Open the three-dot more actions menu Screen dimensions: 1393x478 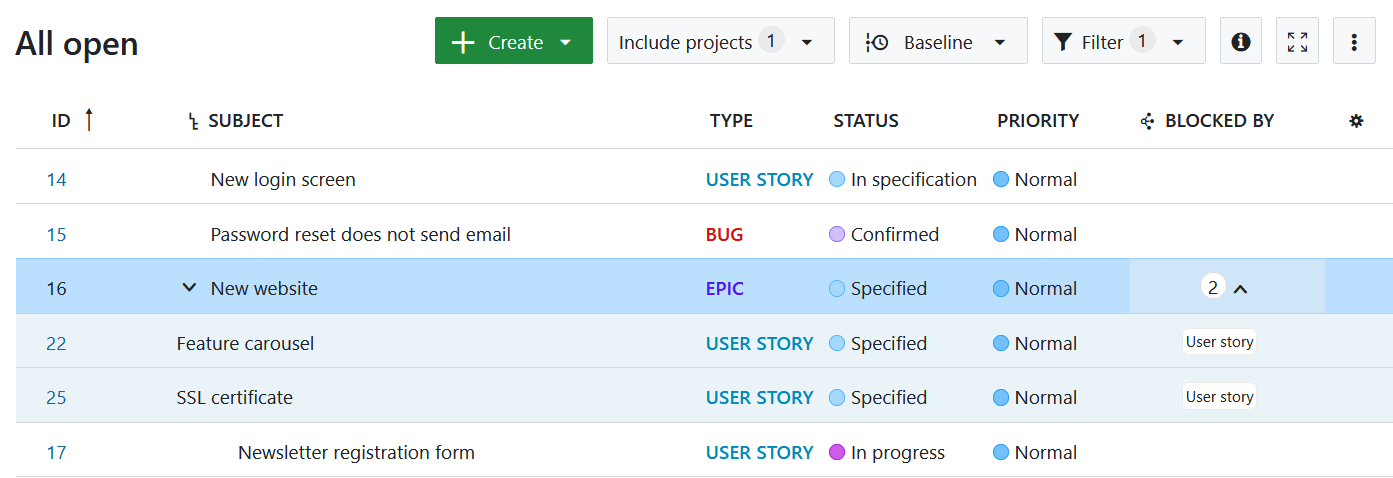(1354, 42)
